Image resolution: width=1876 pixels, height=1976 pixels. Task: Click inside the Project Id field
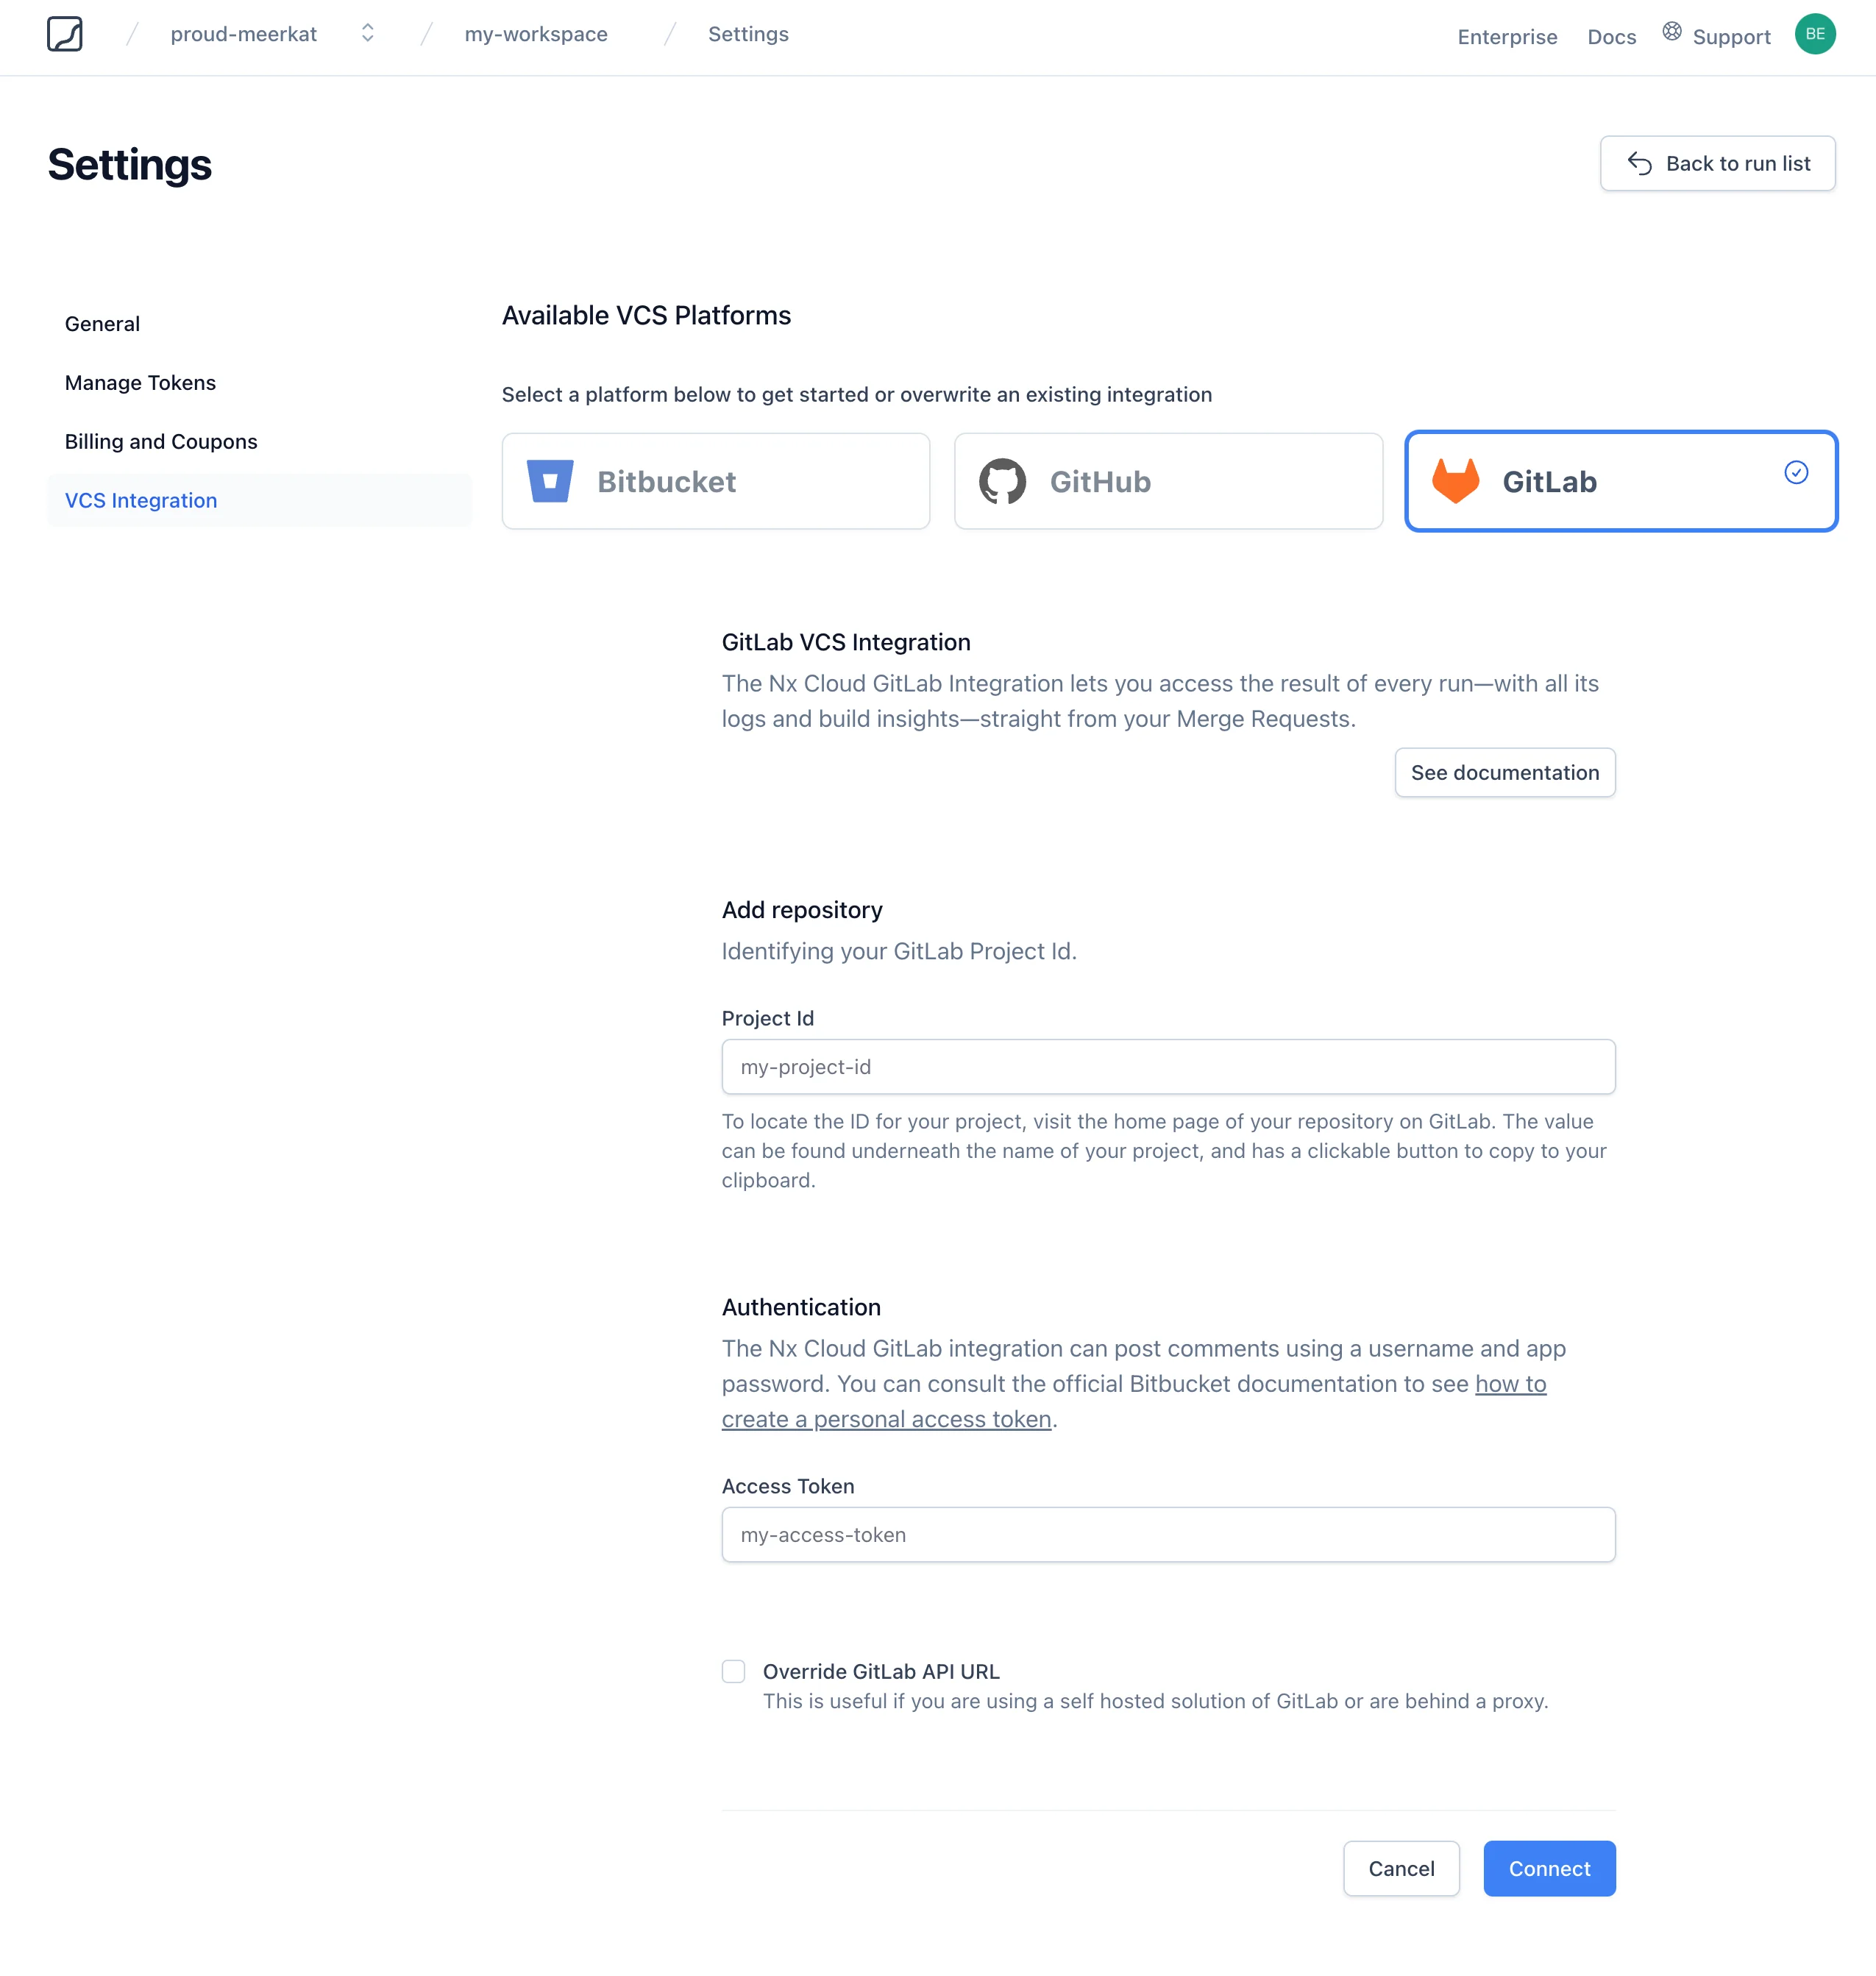(x=1167, y=1066)
